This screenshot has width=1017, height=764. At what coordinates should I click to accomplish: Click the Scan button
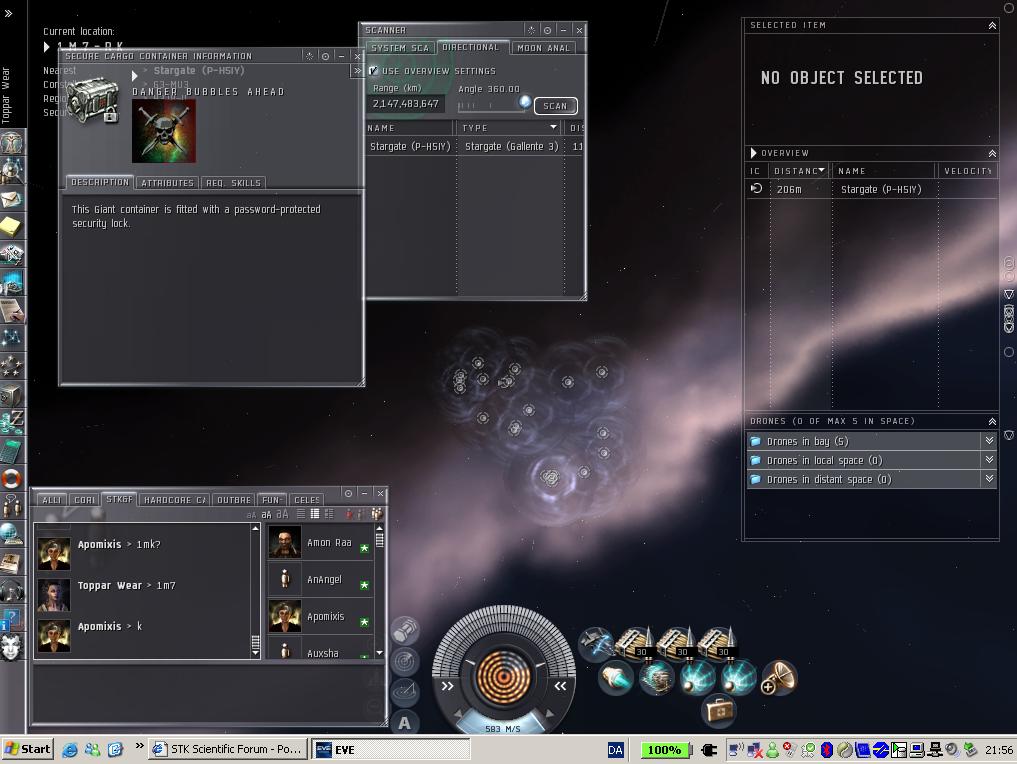click(555, 106)
